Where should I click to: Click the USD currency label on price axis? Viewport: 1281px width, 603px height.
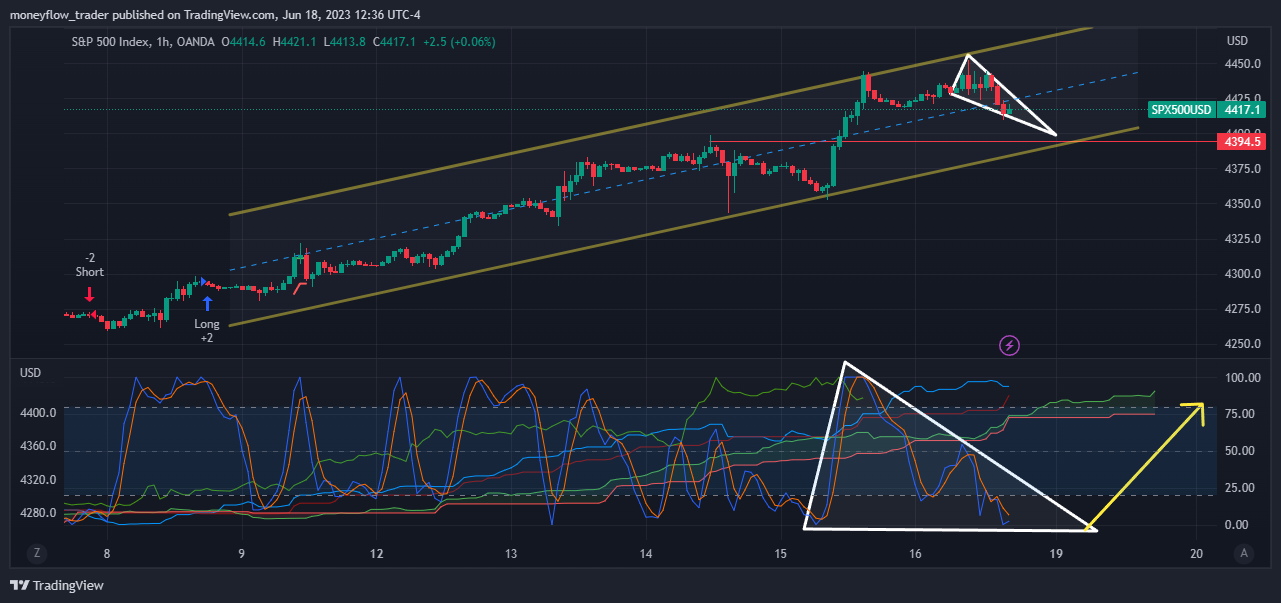point(1238,41)
